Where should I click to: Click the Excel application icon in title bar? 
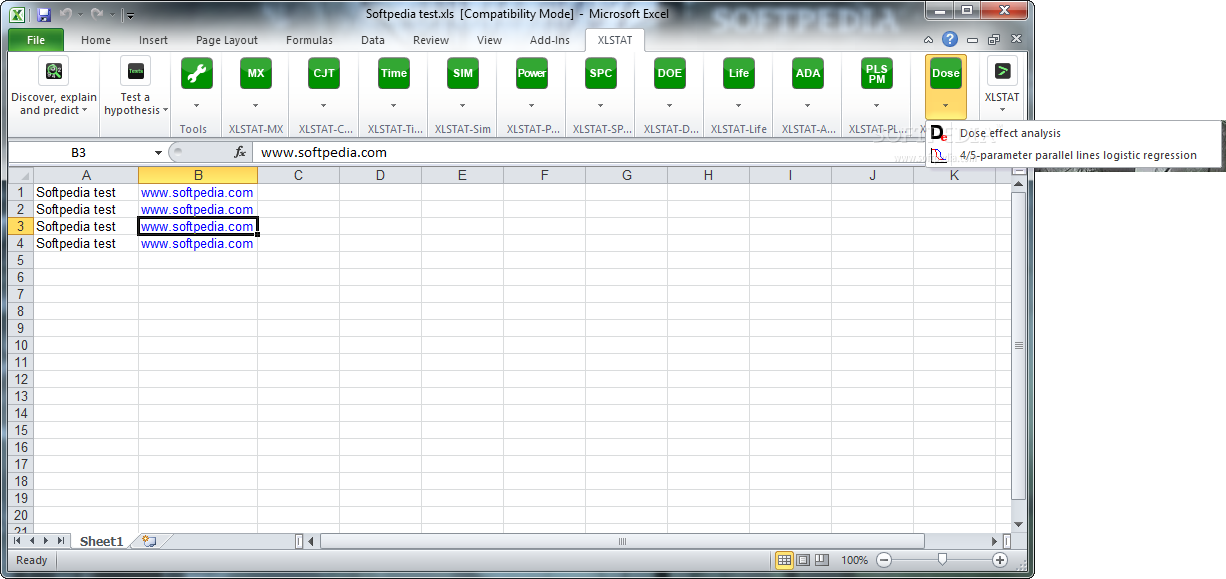coord(17,15)
